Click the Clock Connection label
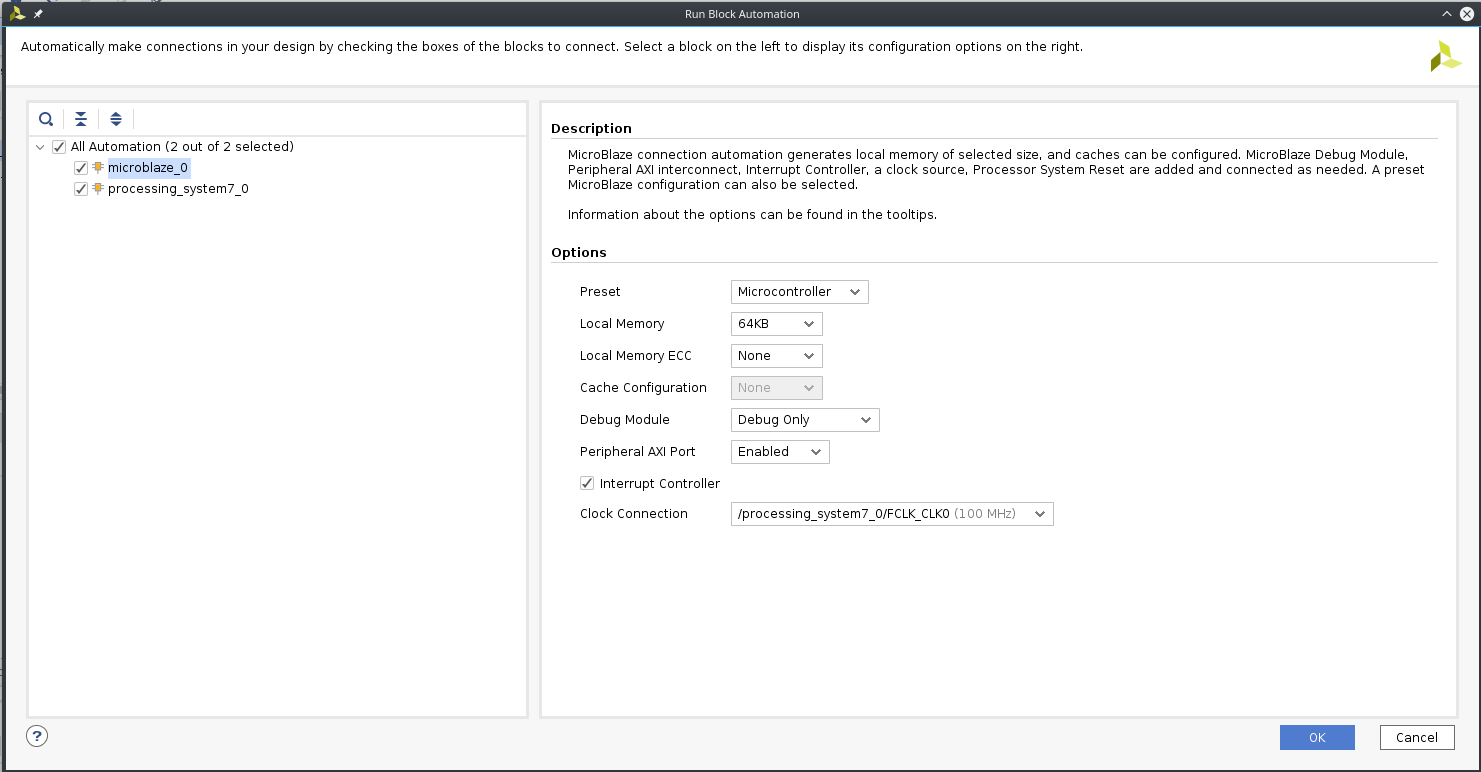This screenshot has height=772, width=1481. (634, 514)
